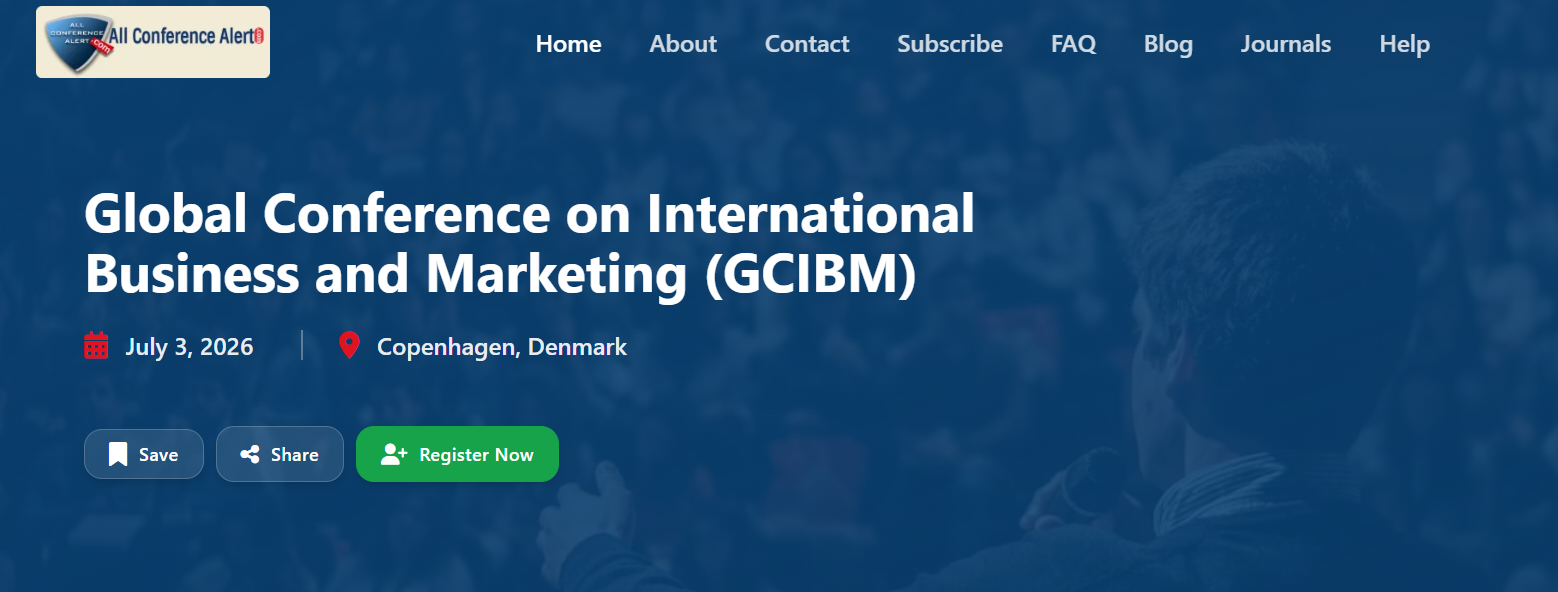Open the Journals menu link
This screenshot has height=592, width=1558.
(1286, 44)
